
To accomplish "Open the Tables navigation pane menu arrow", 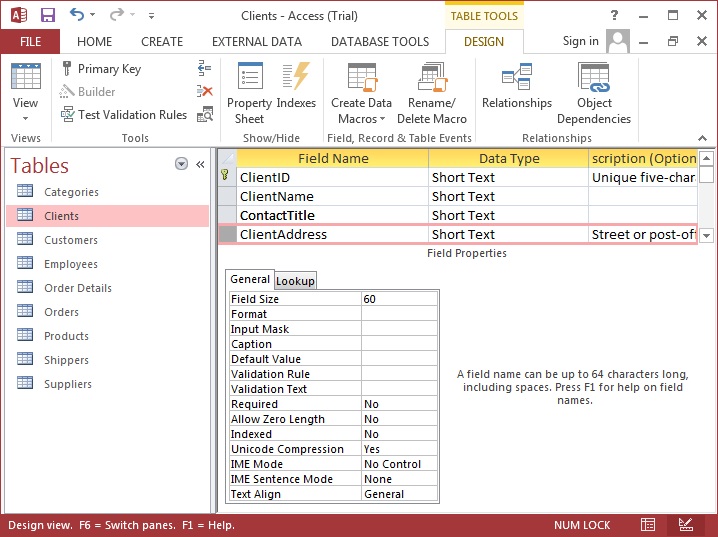I will click(181, 164).
